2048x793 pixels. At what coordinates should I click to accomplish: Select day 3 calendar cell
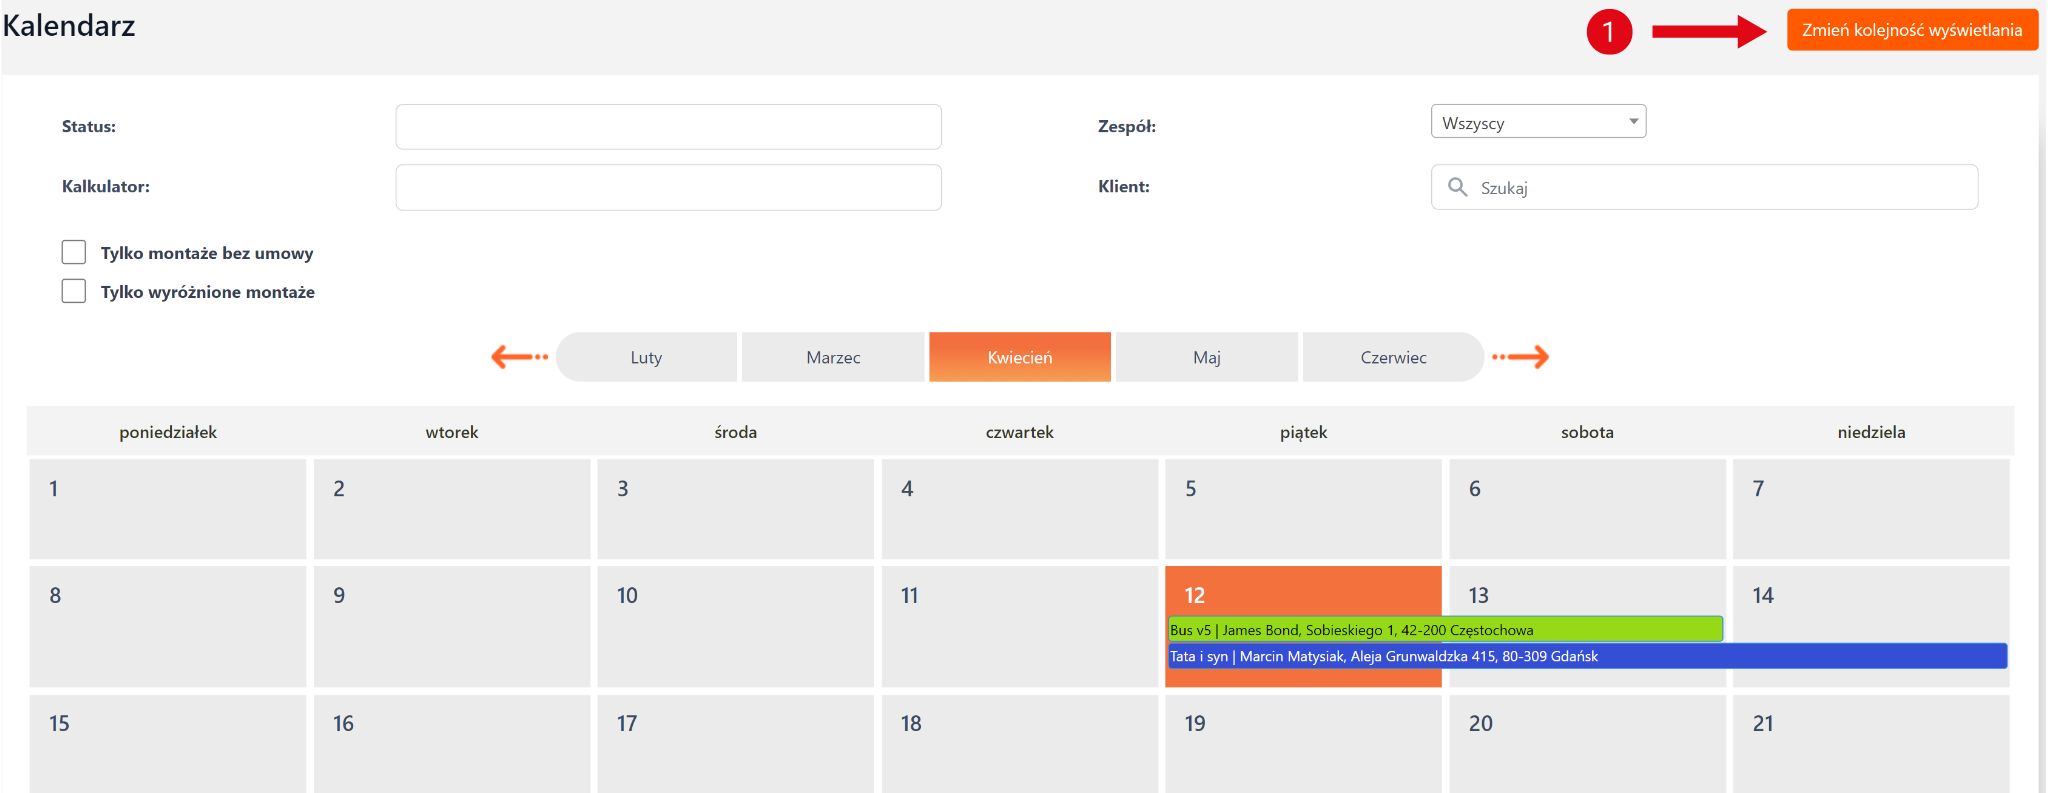point(735,508)
